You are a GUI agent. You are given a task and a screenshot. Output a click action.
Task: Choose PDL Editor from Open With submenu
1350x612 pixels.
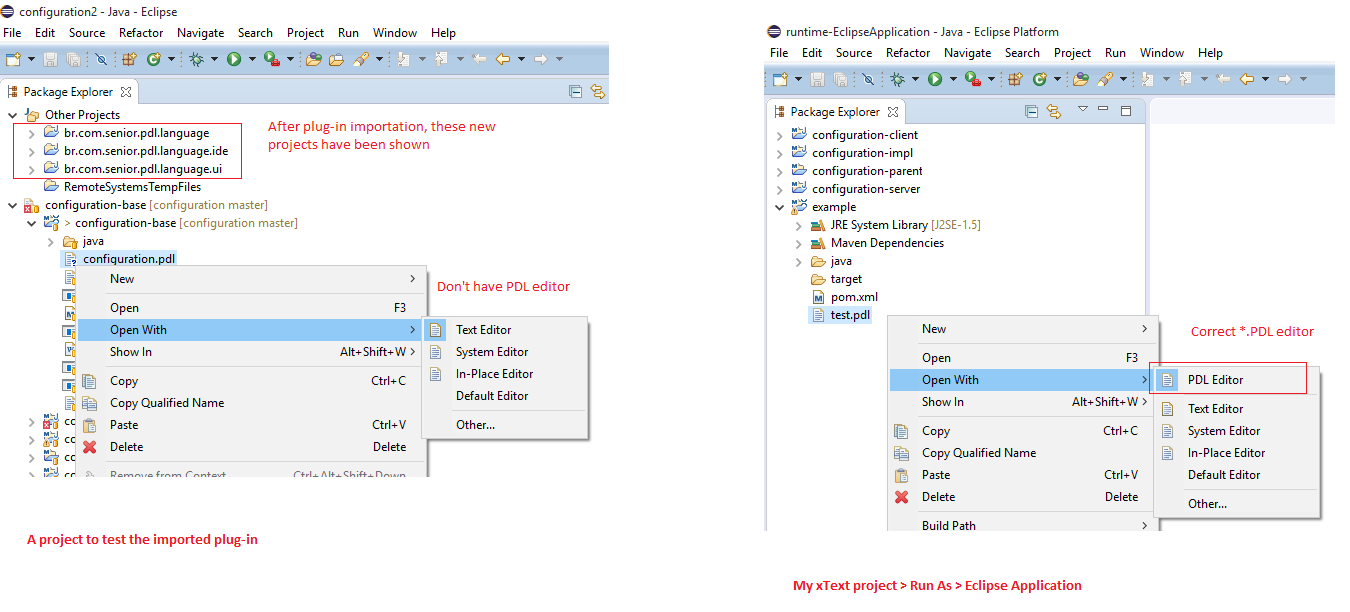pos(1236,380)
